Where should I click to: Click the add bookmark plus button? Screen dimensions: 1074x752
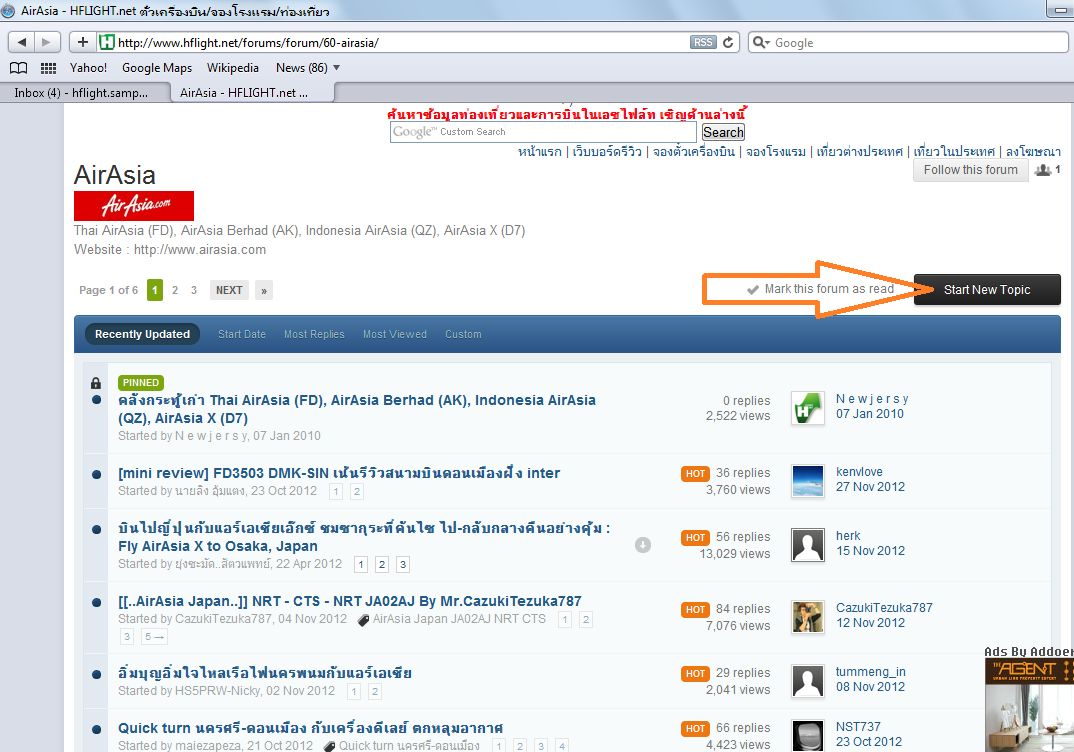click(x=83, y=42)
